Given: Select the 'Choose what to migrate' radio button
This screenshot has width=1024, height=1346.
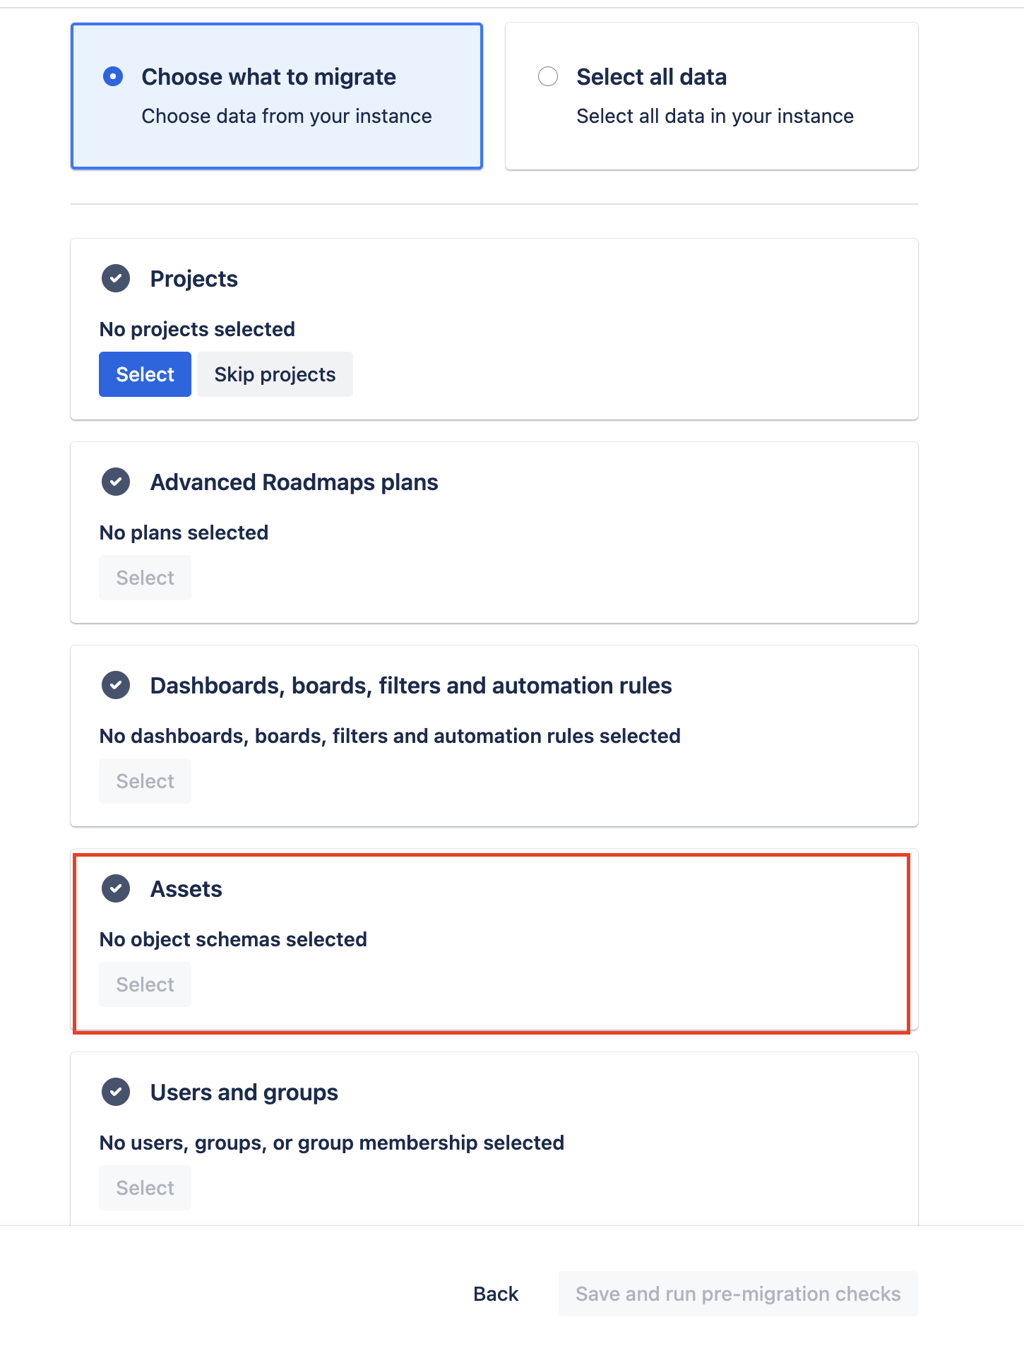Looking at the screenshot, I should pos(113,76).
